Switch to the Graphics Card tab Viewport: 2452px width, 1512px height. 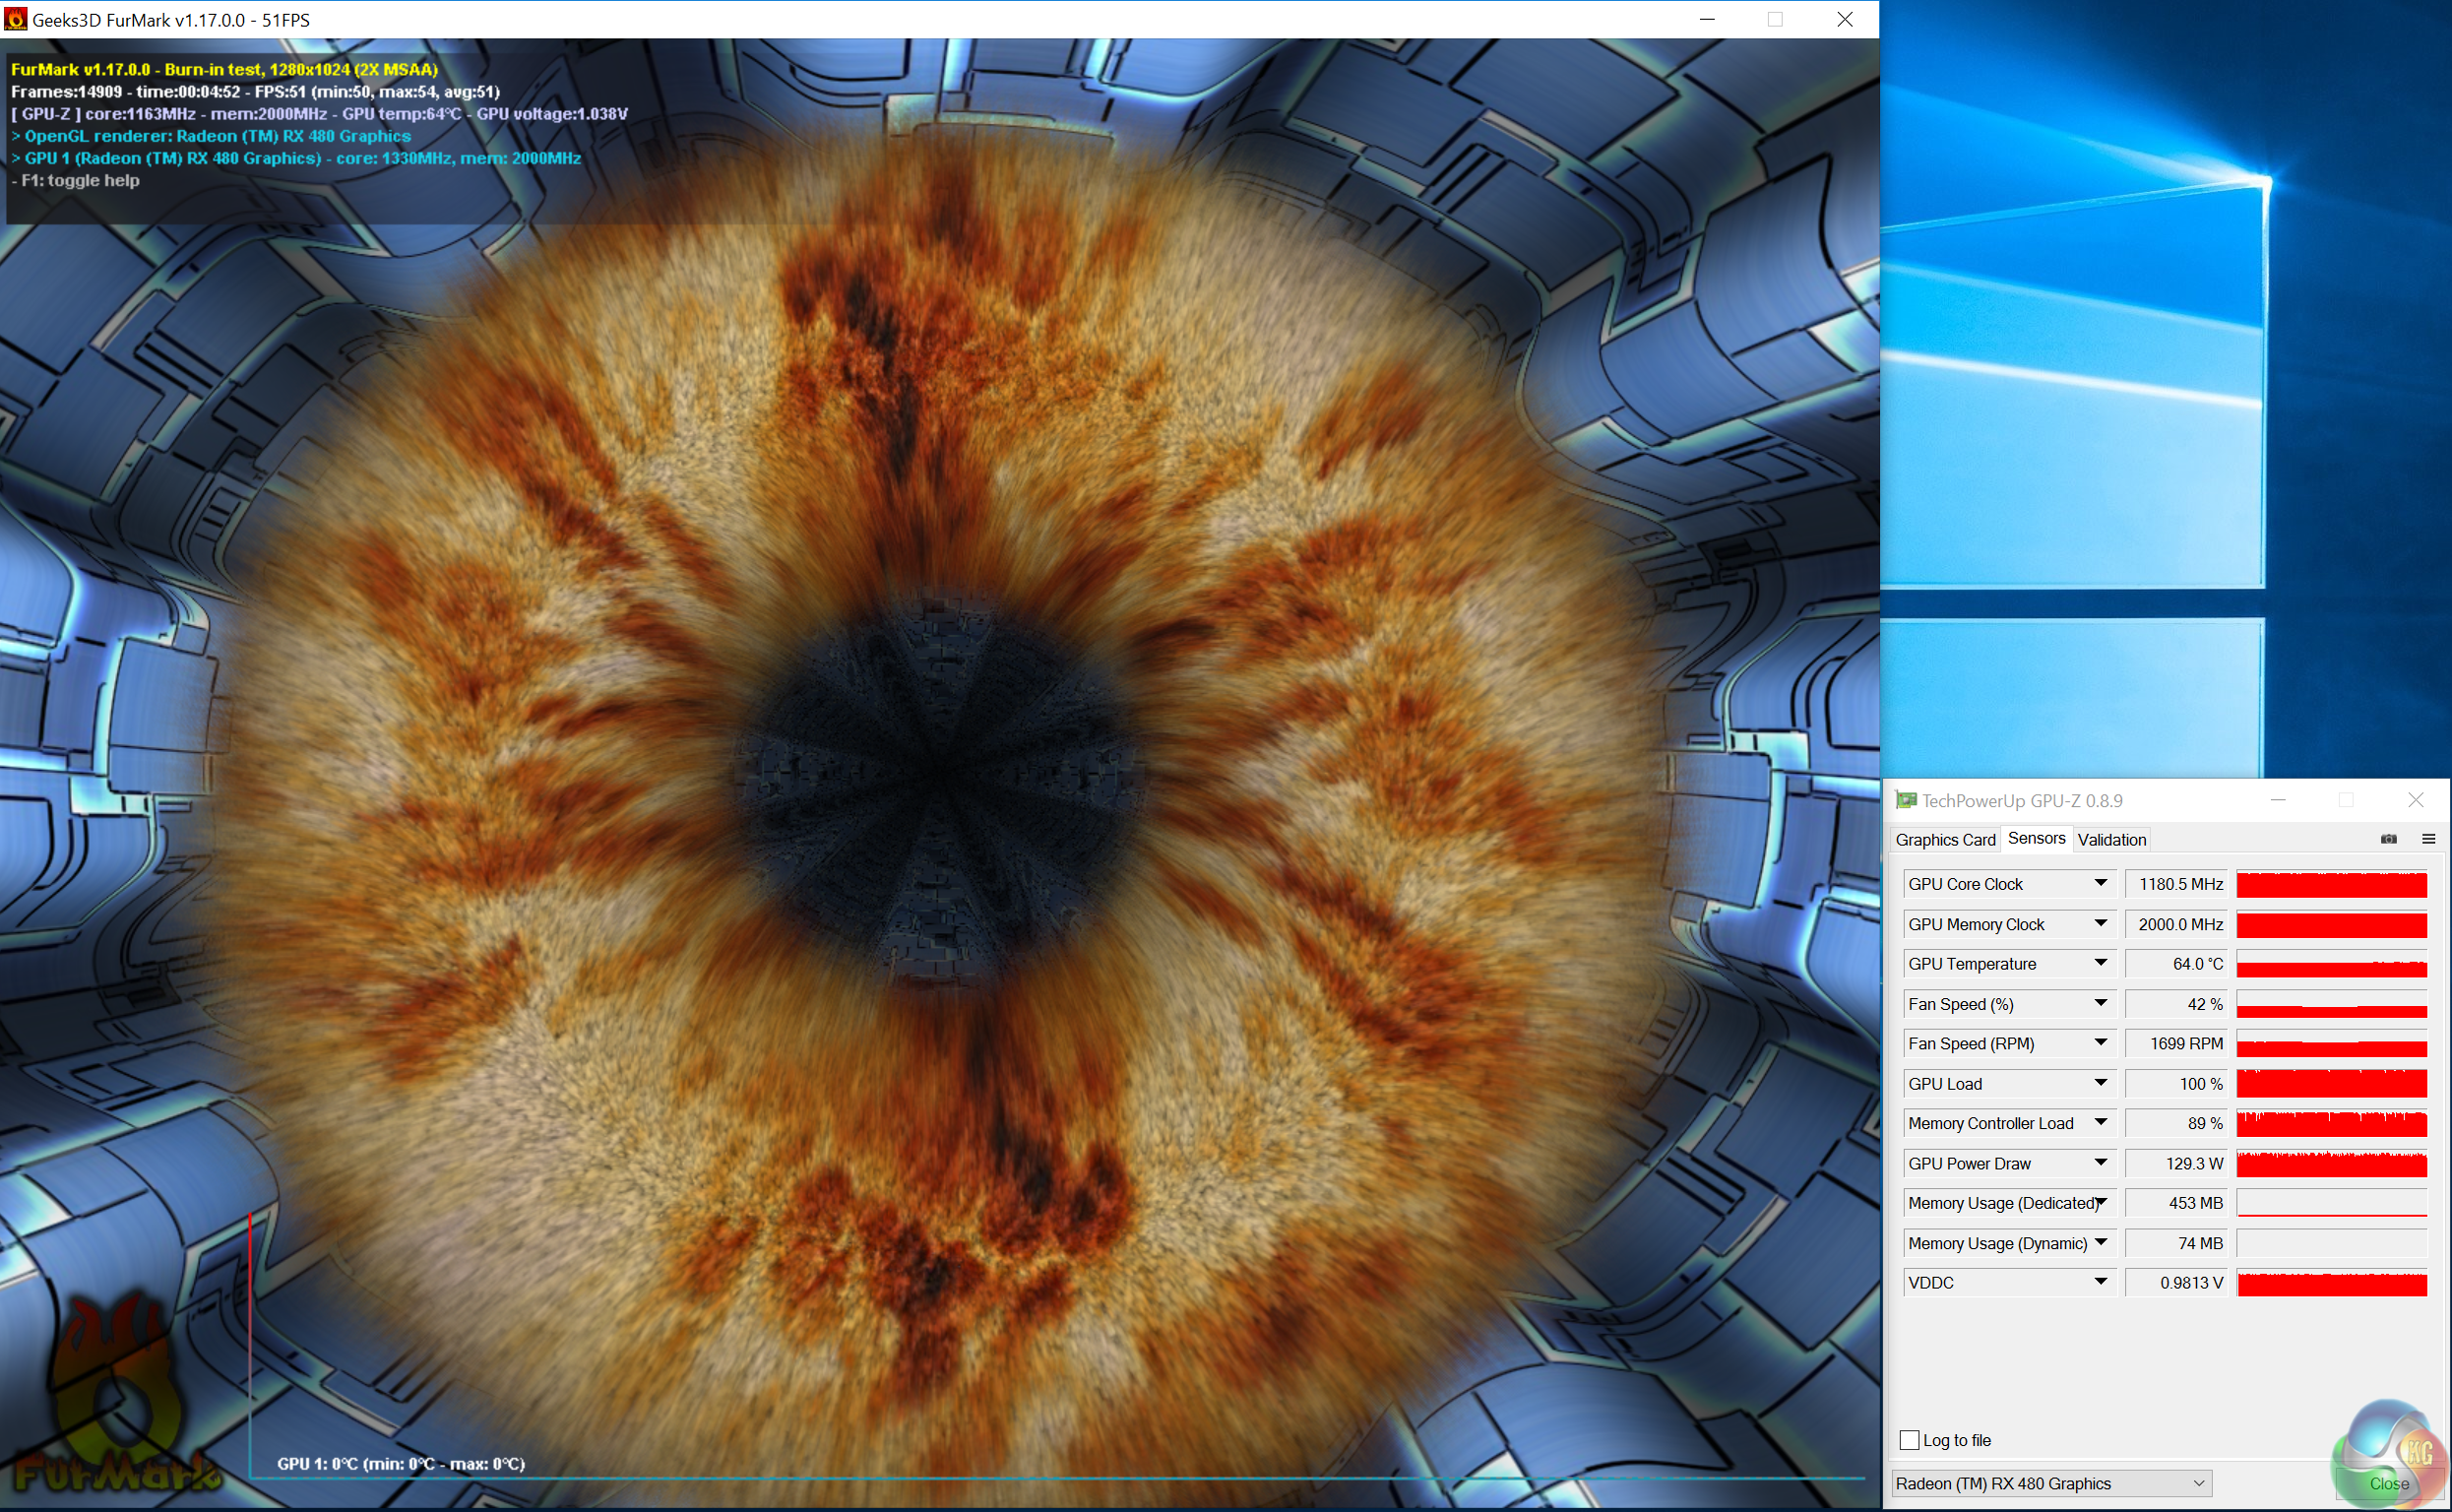(x=1944, y=840)
